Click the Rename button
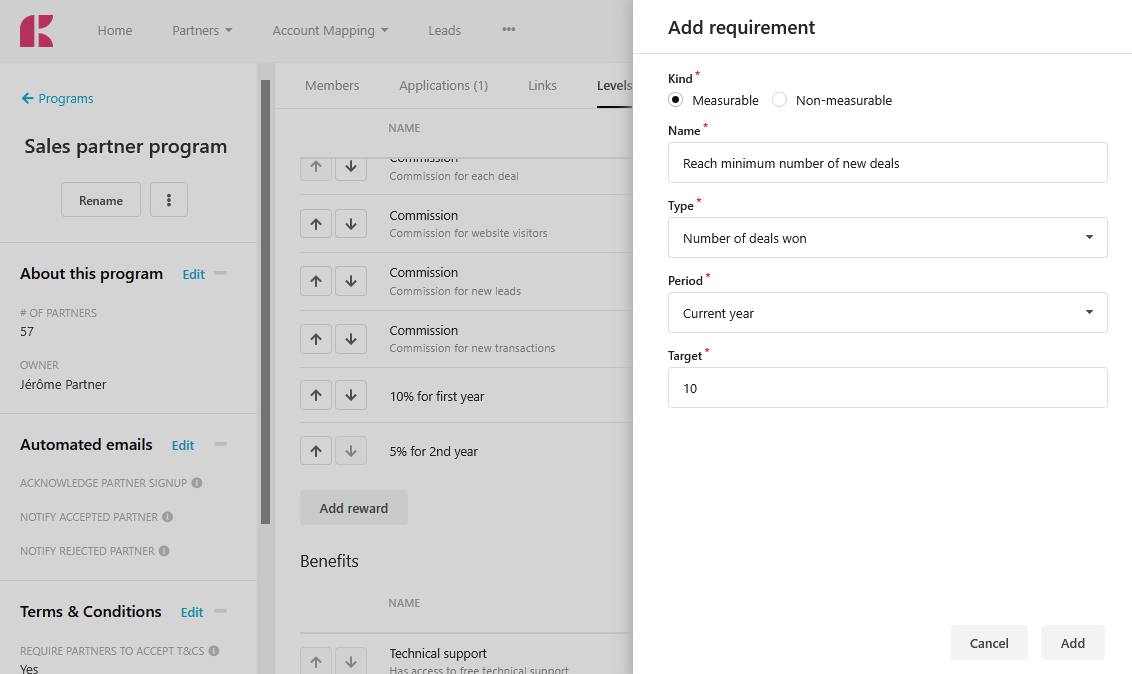The image size is (1132, 674). (101, 200)
